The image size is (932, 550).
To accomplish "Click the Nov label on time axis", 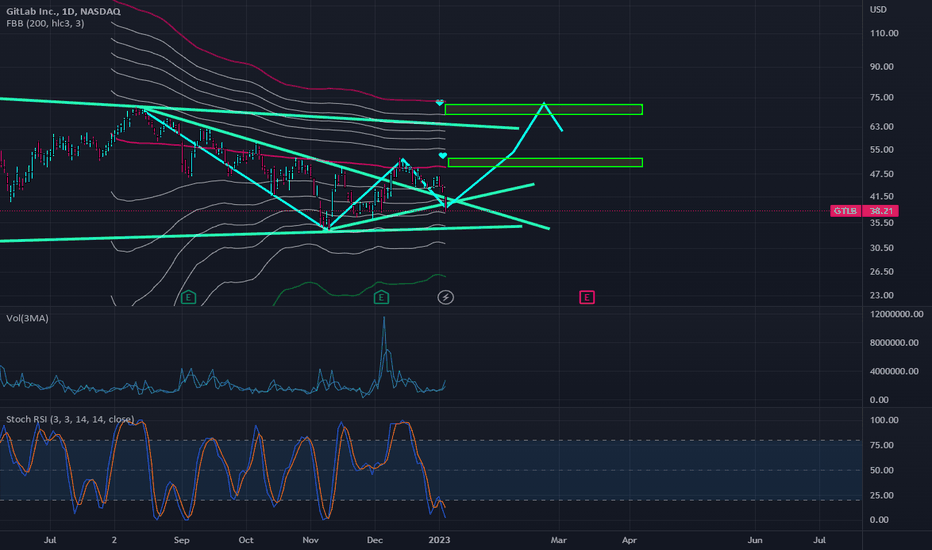I will coord(310,540).
